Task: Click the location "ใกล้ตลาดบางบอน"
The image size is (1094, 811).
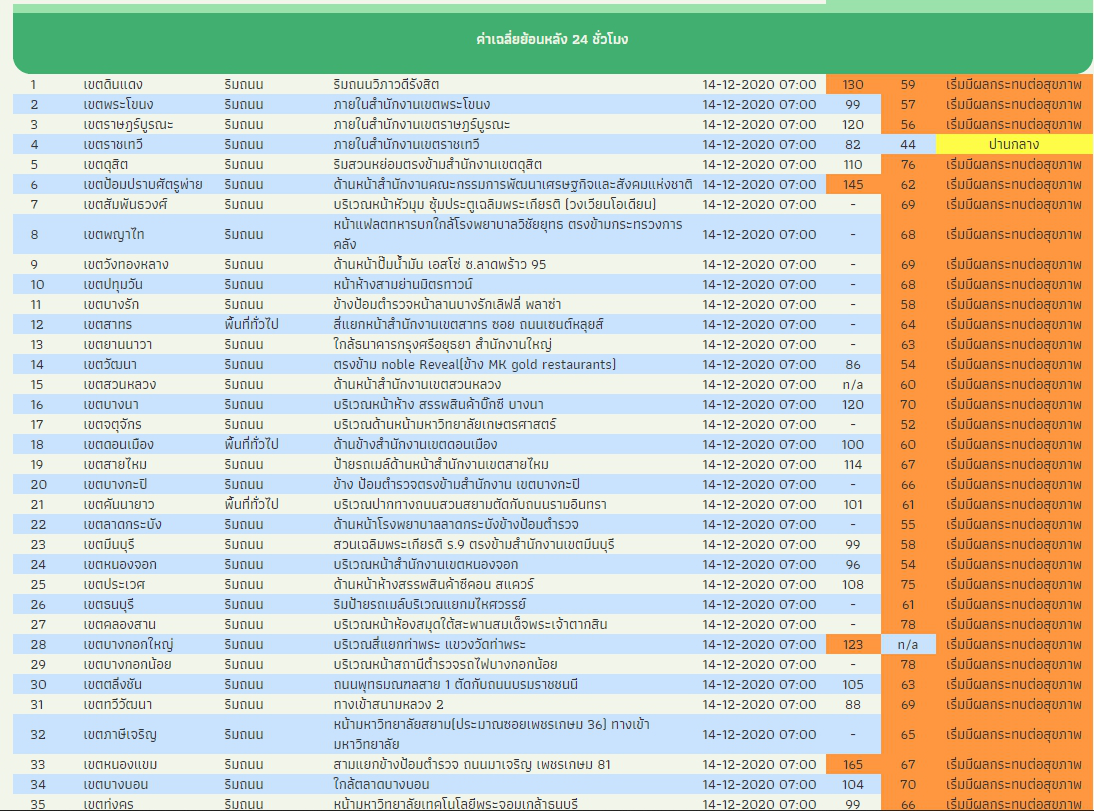Action: tap(381, 784)
